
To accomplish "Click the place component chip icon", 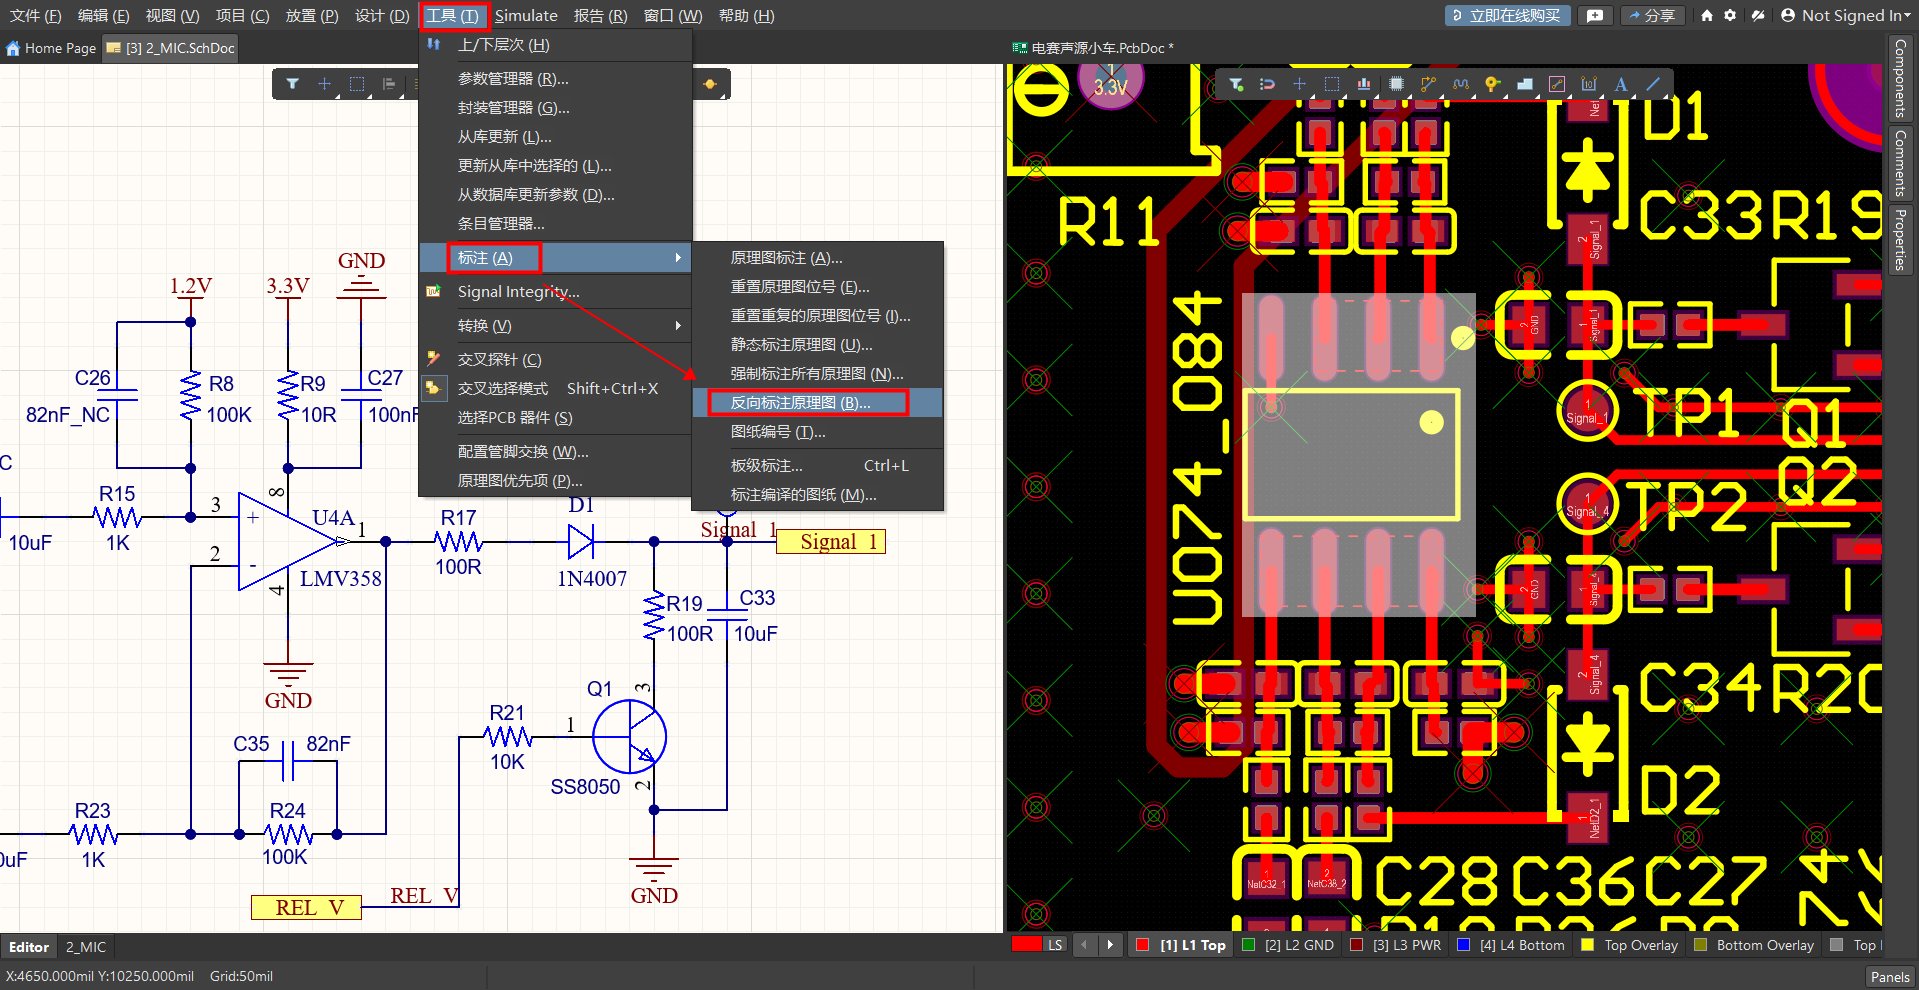I will pyautogui.click(x=1396, y=85).
